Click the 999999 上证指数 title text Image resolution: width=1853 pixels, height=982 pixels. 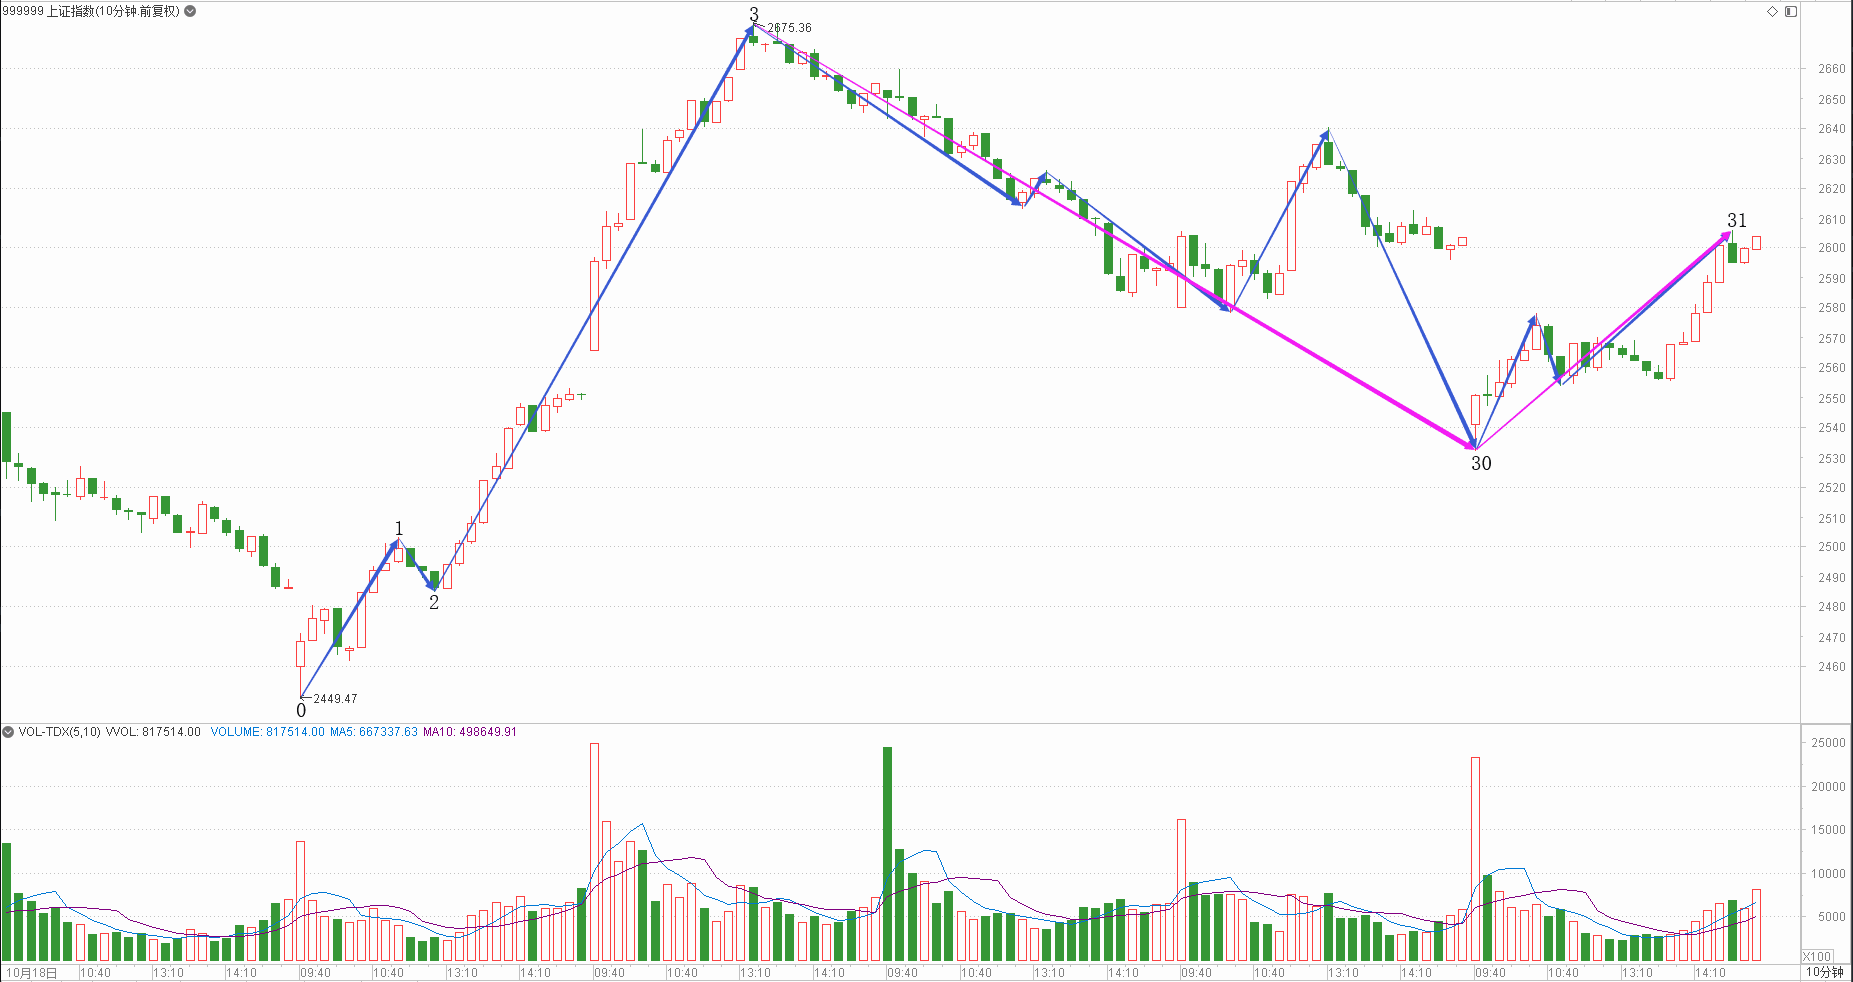click(x=90, y=11)
